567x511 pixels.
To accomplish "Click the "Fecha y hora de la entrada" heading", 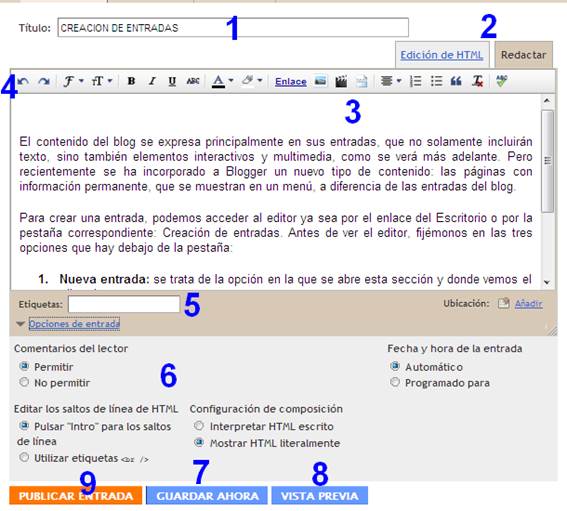I will tap(455, 349).
